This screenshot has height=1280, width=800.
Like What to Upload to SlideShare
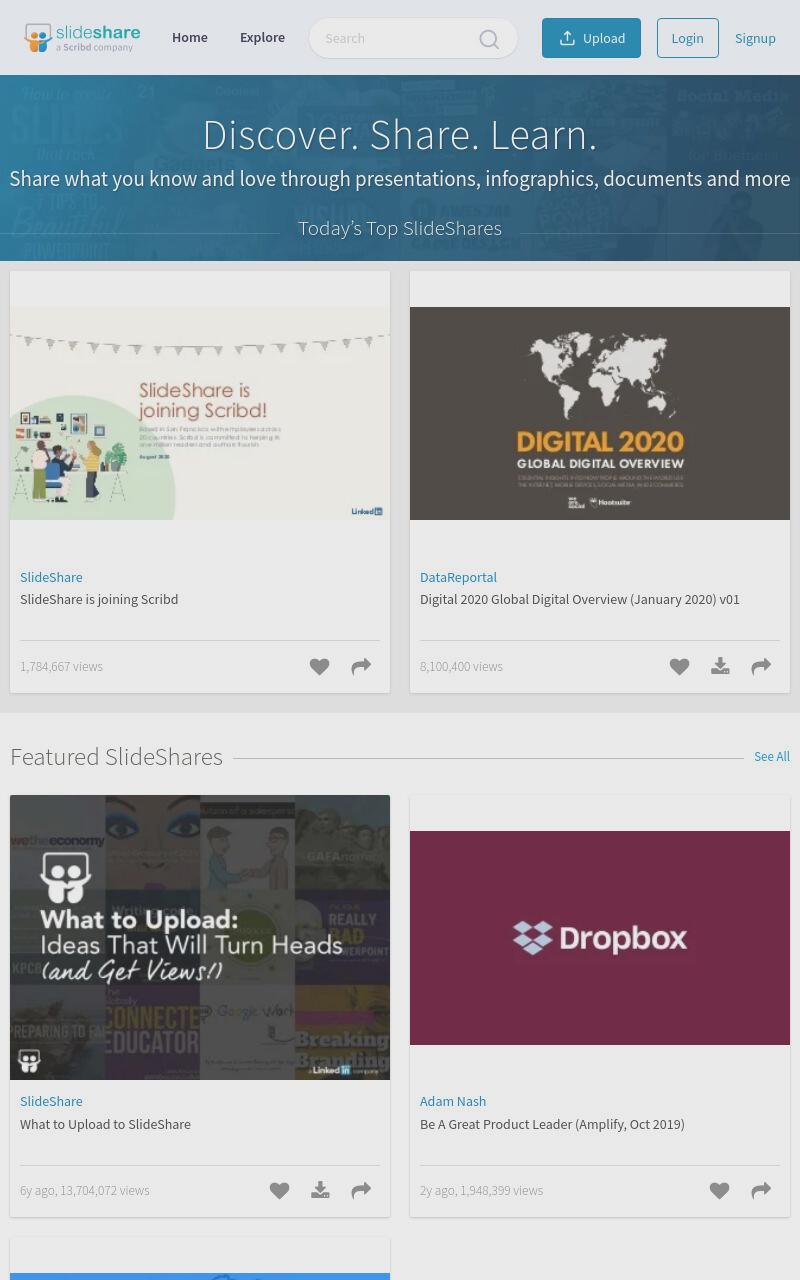(279, 1191)
